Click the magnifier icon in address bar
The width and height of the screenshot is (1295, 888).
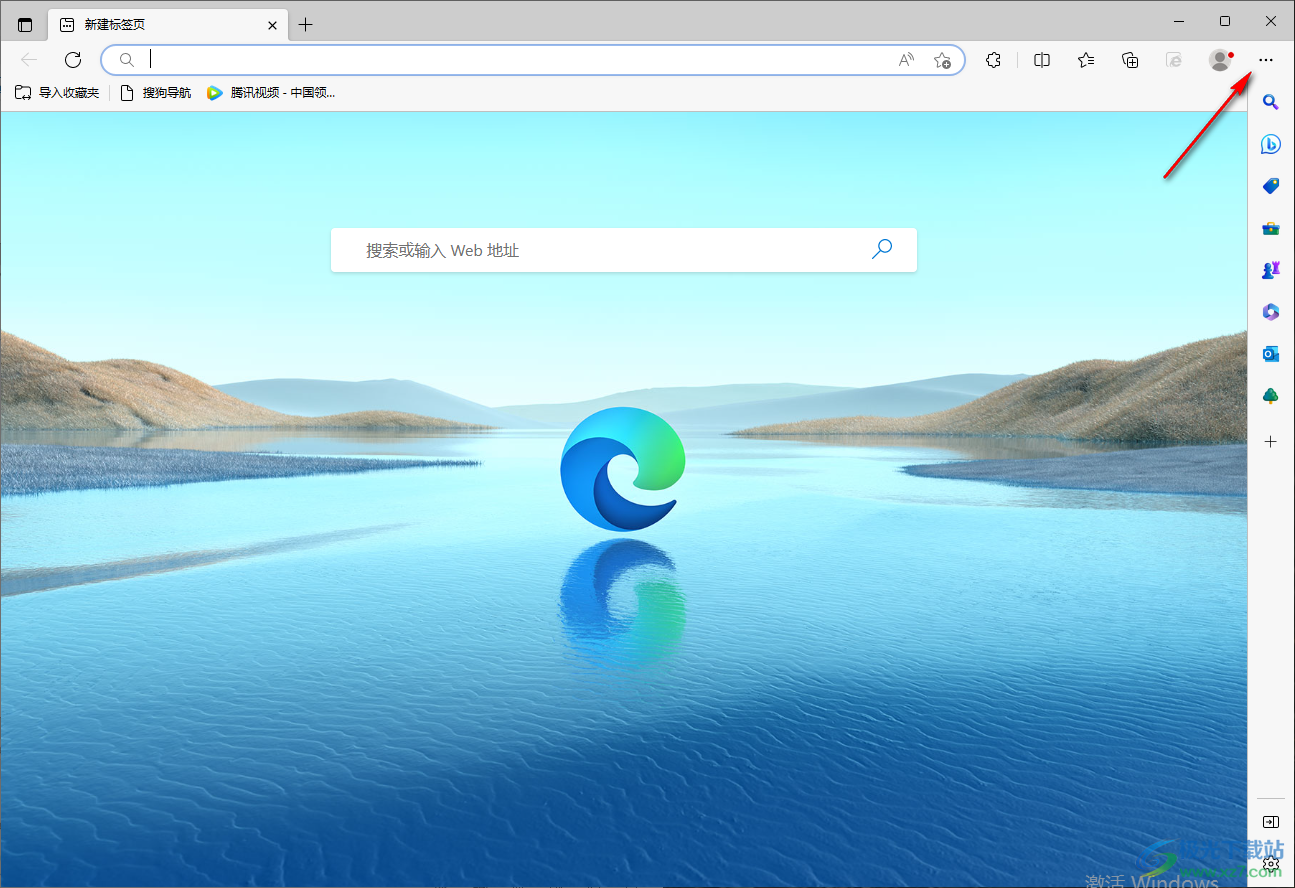126,60
